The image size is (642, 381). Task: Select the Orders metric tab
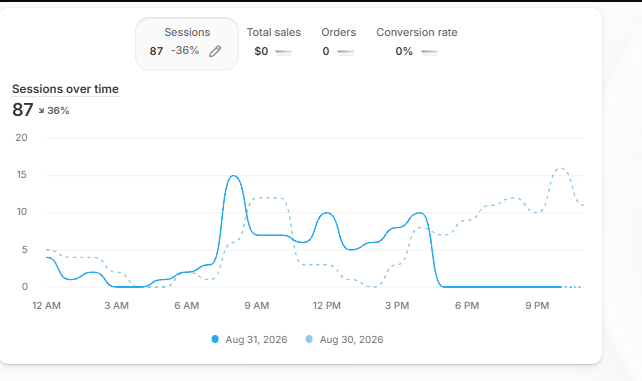(x=338, y=43)
